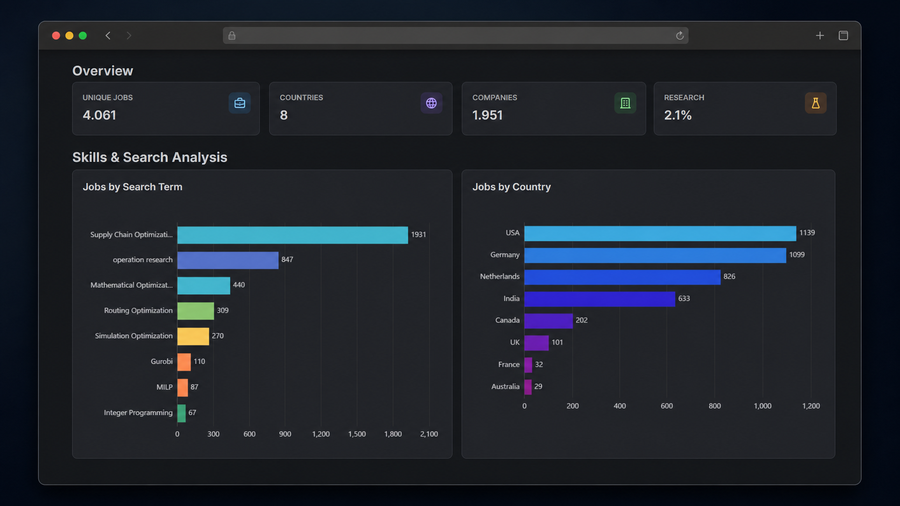This screenshot has height=506, width=900.
Task: Click the briefcase icon on Unique Jobs card
Action: 239,103
